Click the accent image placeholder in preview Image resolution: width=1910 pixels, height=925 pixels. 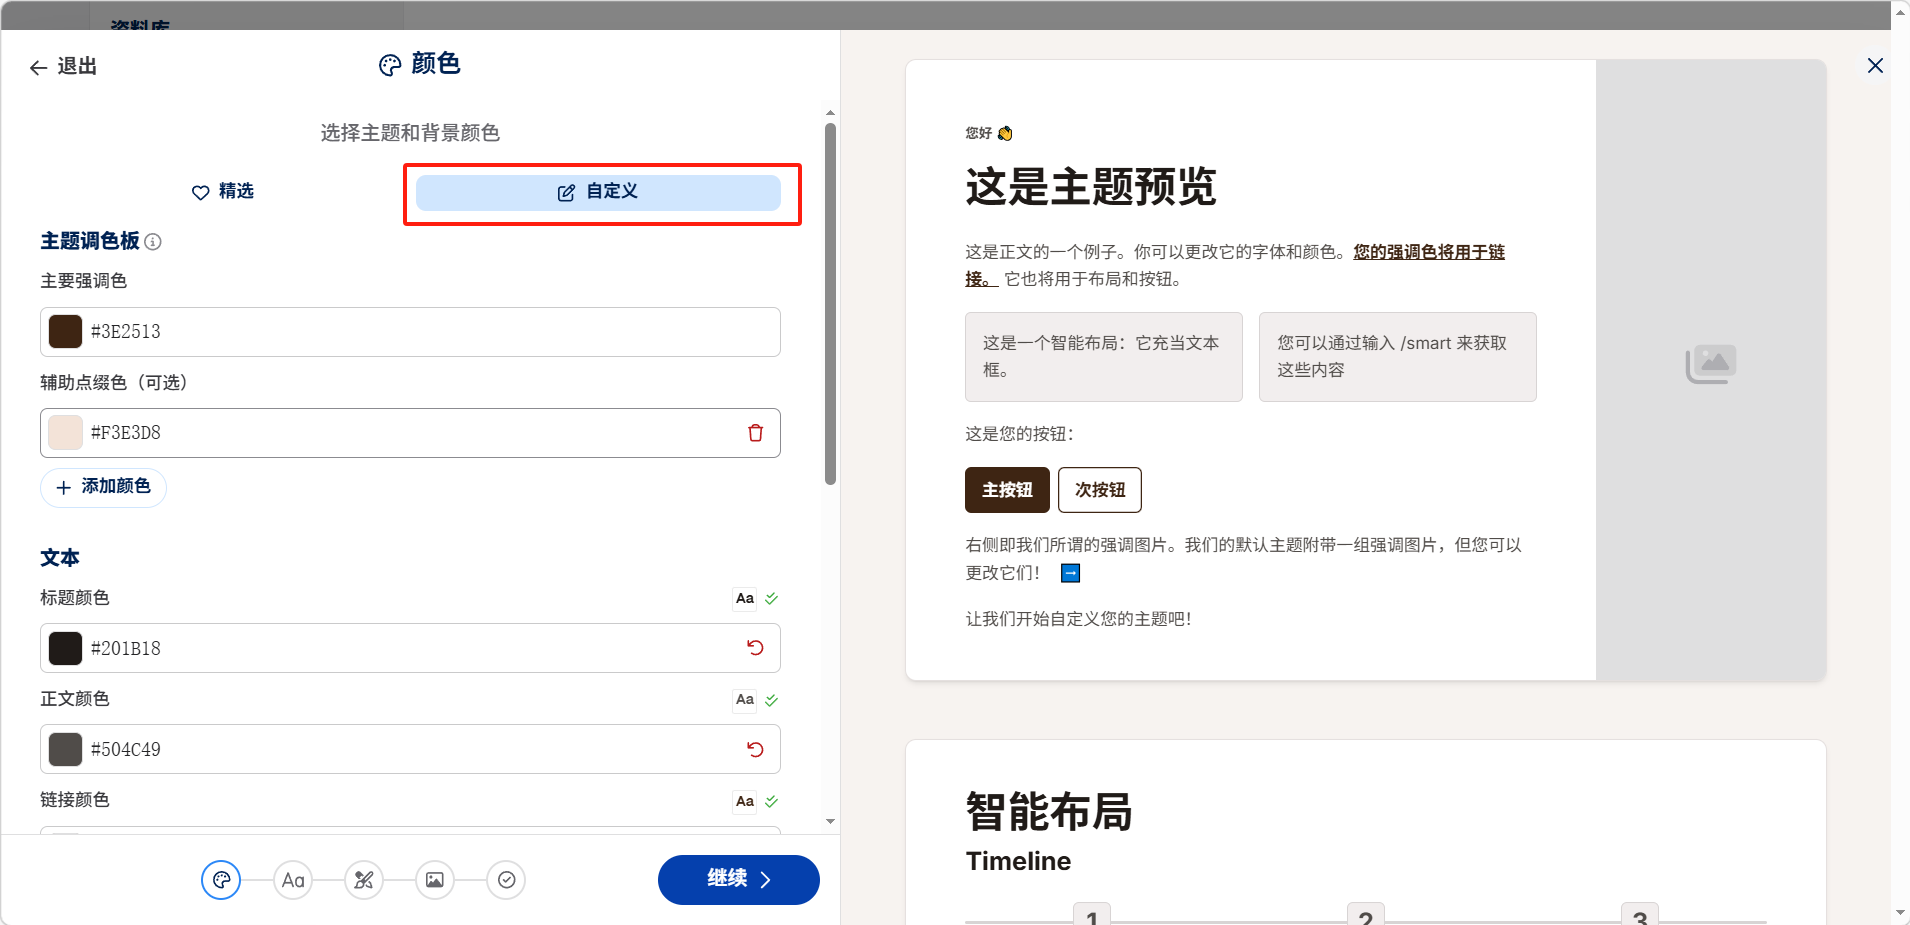point(1710,365)
